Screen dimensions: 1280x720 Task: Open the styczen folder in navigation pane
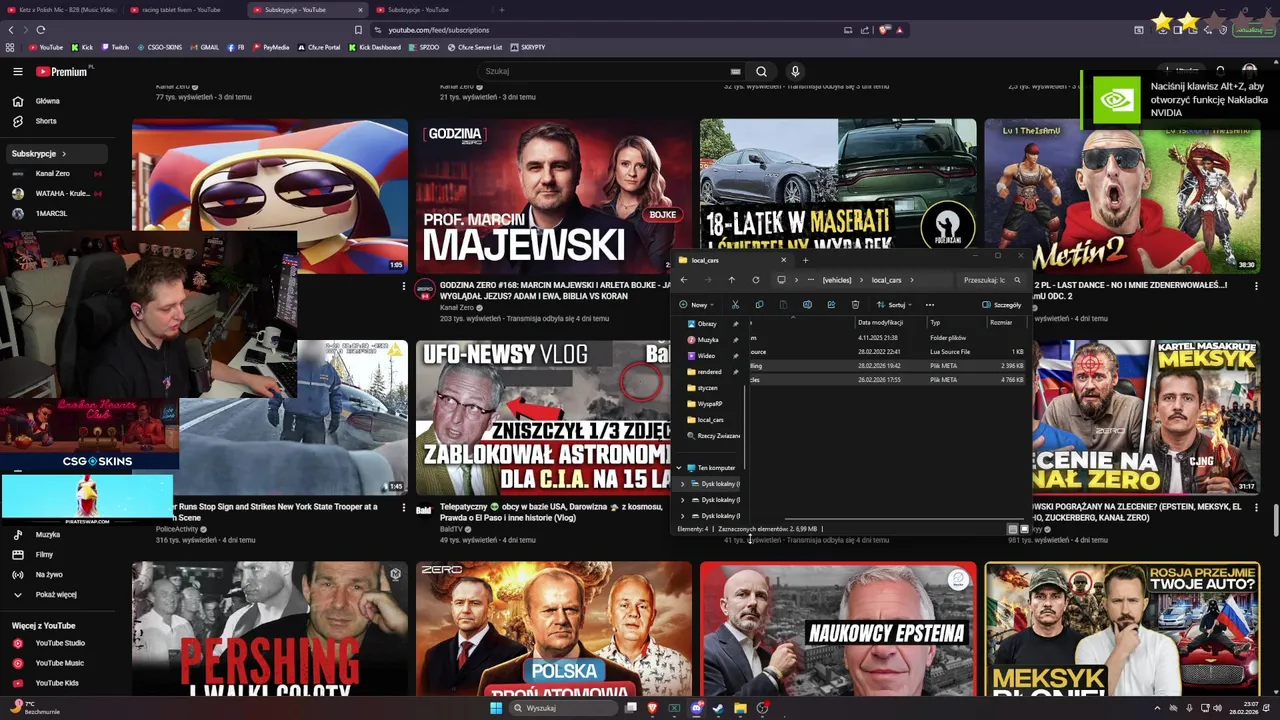point(707,388)
